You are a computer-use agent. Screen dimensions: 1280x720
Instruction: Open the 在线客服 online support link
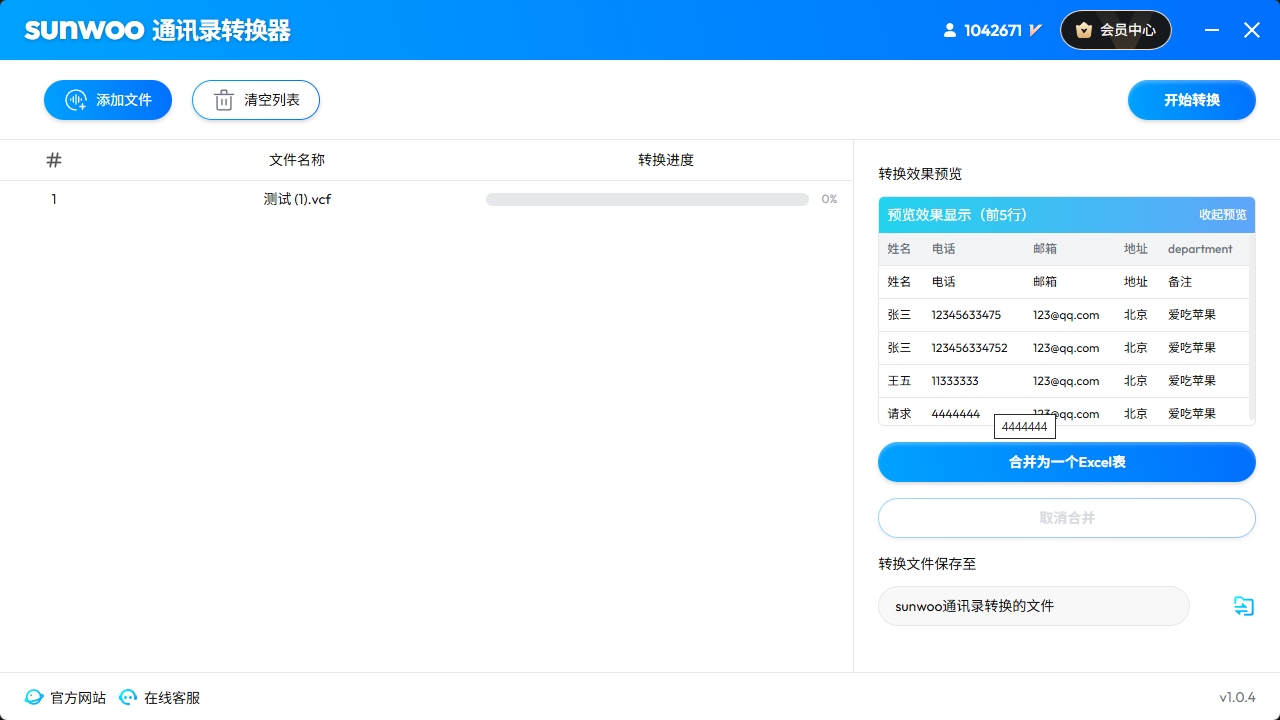170,697
